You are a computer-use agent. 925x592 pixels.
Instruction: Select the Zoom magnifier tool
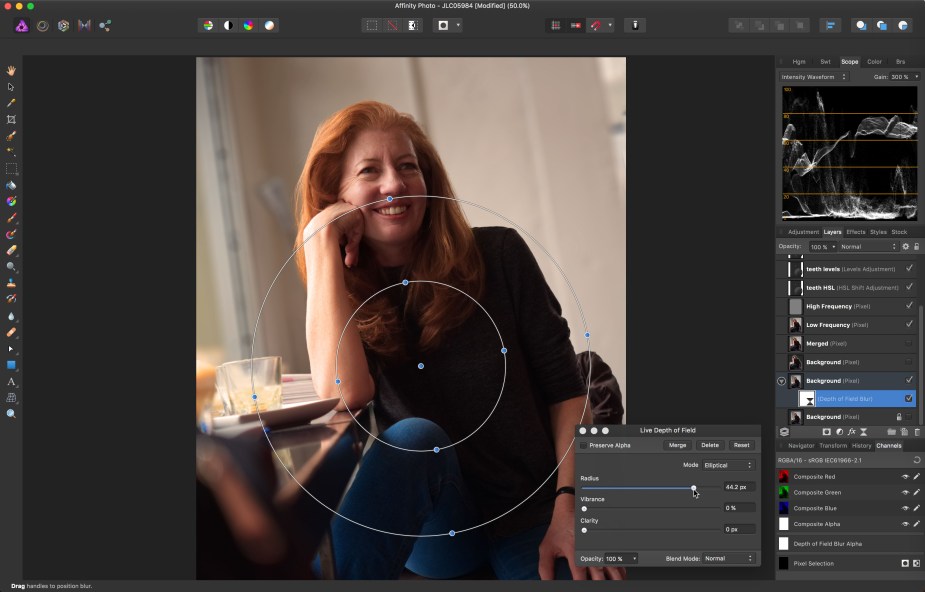pyautogui.click(x=11, y=414)
